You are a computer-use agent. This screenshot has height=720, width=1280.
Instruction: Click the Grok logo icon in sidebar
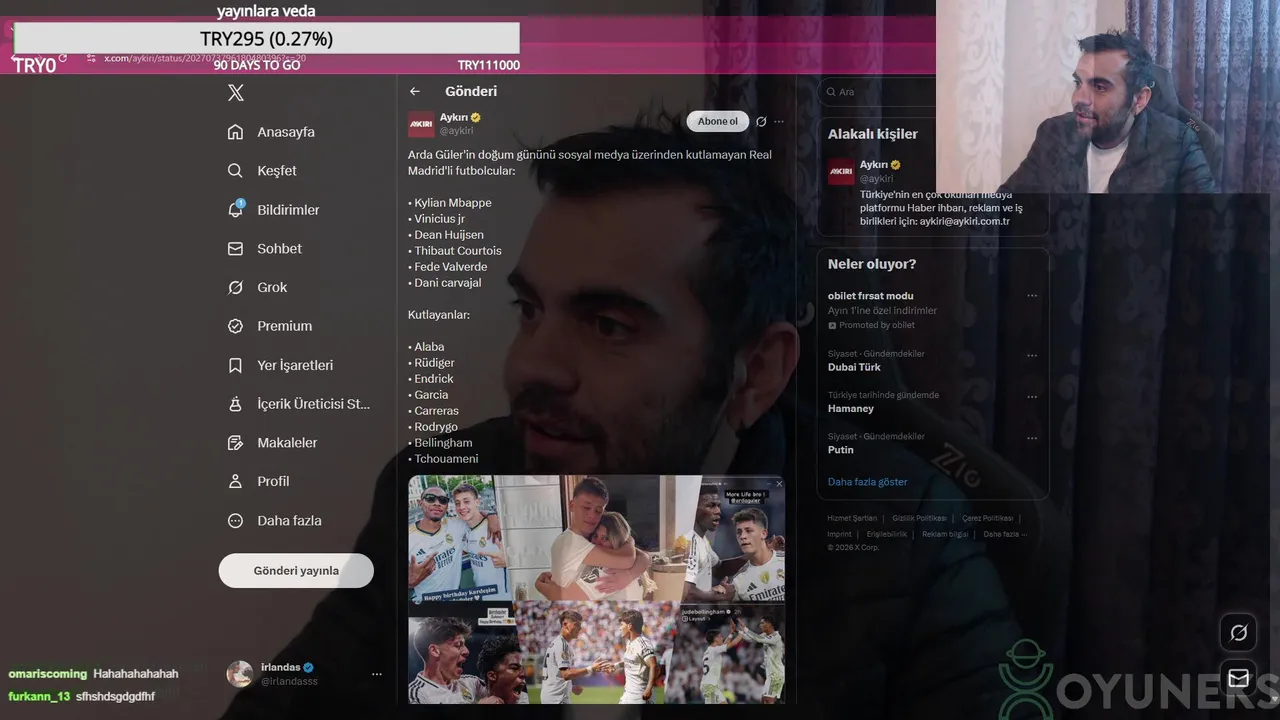click(x=235, y=287)
